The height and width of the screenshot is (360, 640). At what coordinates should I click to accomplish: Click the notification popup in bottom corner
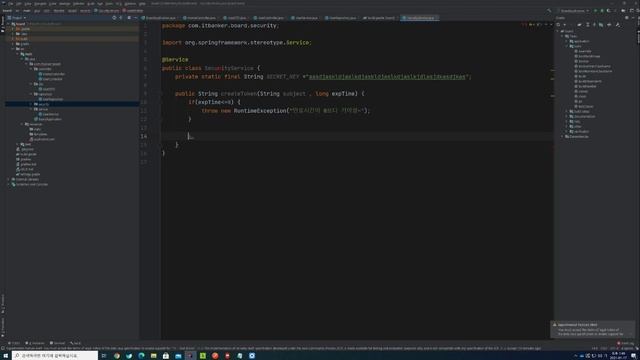592,329
